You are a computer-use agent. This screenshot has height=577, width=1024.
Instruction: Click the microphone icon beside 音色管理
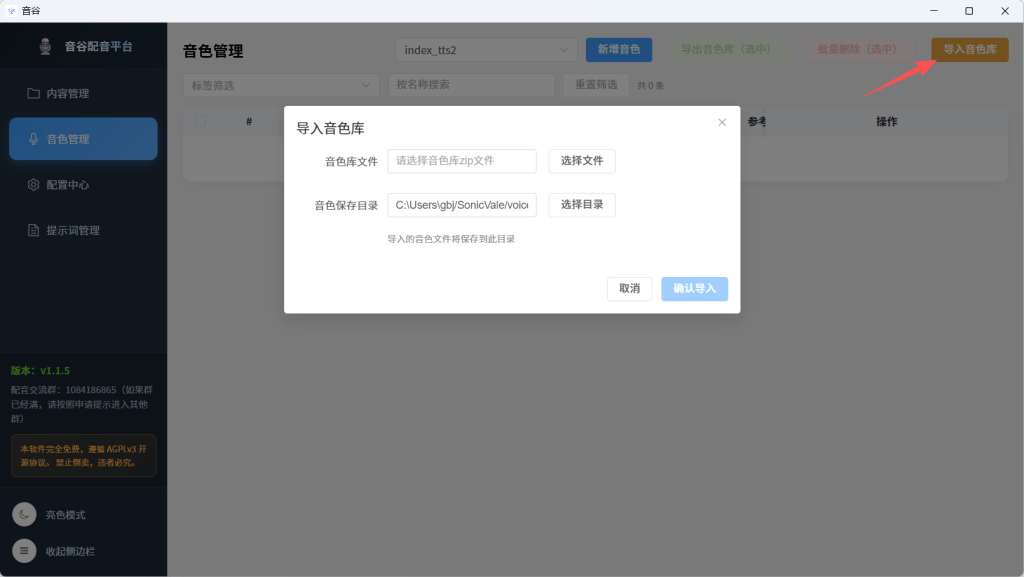coord(33,139)
